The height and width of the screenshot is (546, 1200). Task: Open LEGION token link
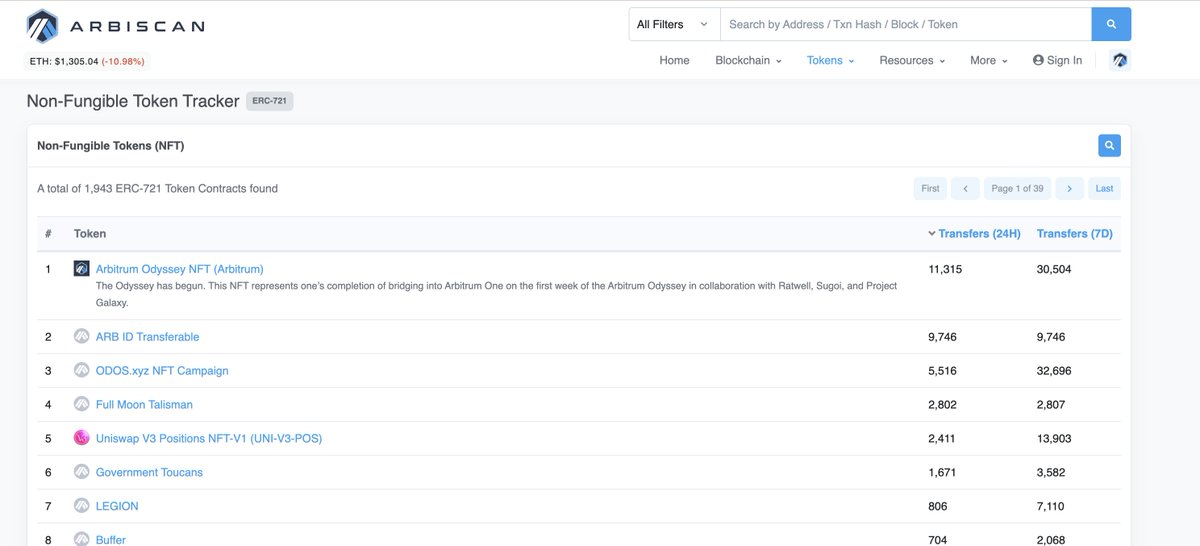(117, 507)
